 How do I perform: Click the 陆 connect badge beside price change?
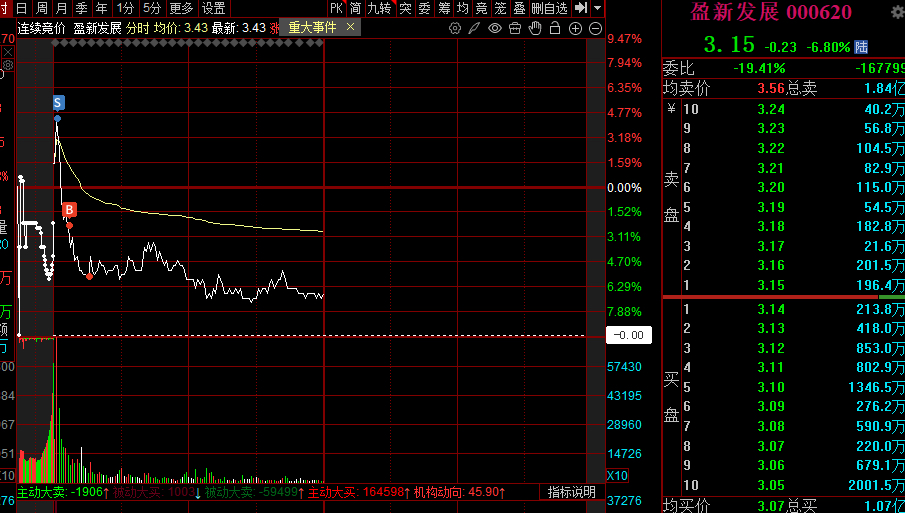pyautogui.click(x=862, y=47)
